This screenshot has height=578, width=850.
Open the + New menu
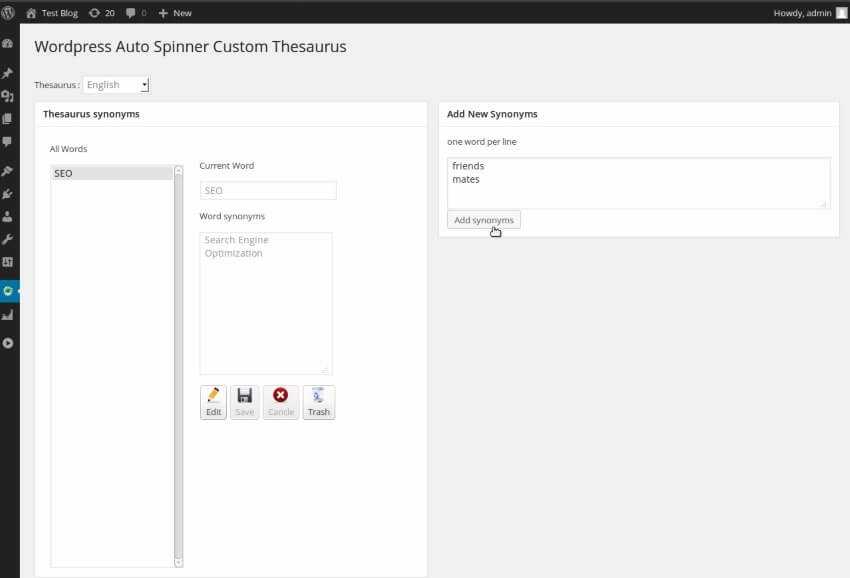(175, 13)
